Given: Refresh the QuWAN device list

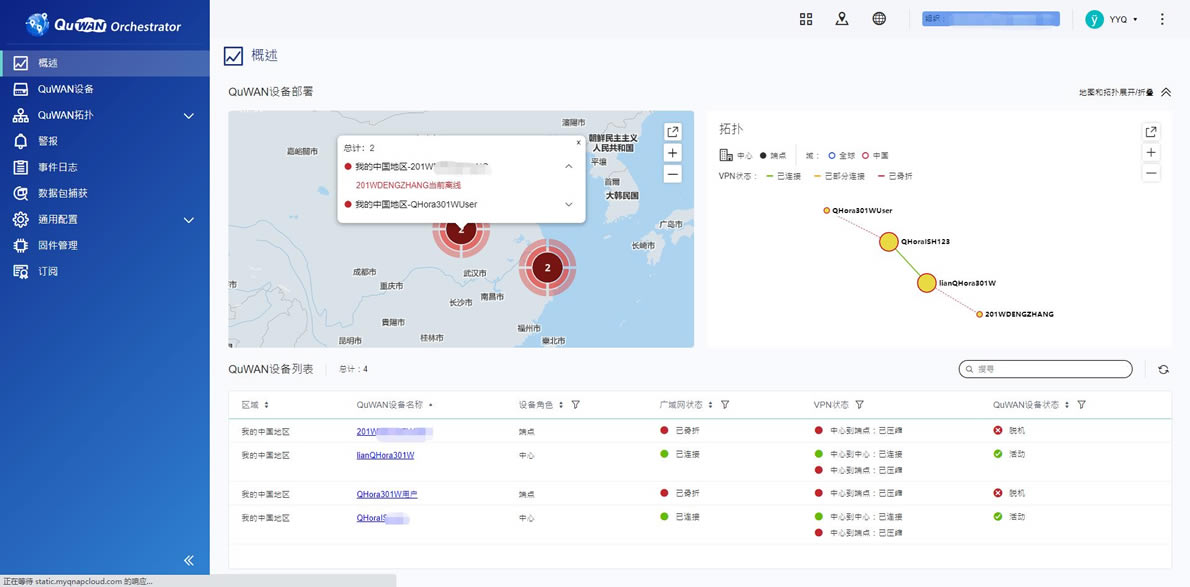Looking at the screenshot, I should coord(1163,369).
